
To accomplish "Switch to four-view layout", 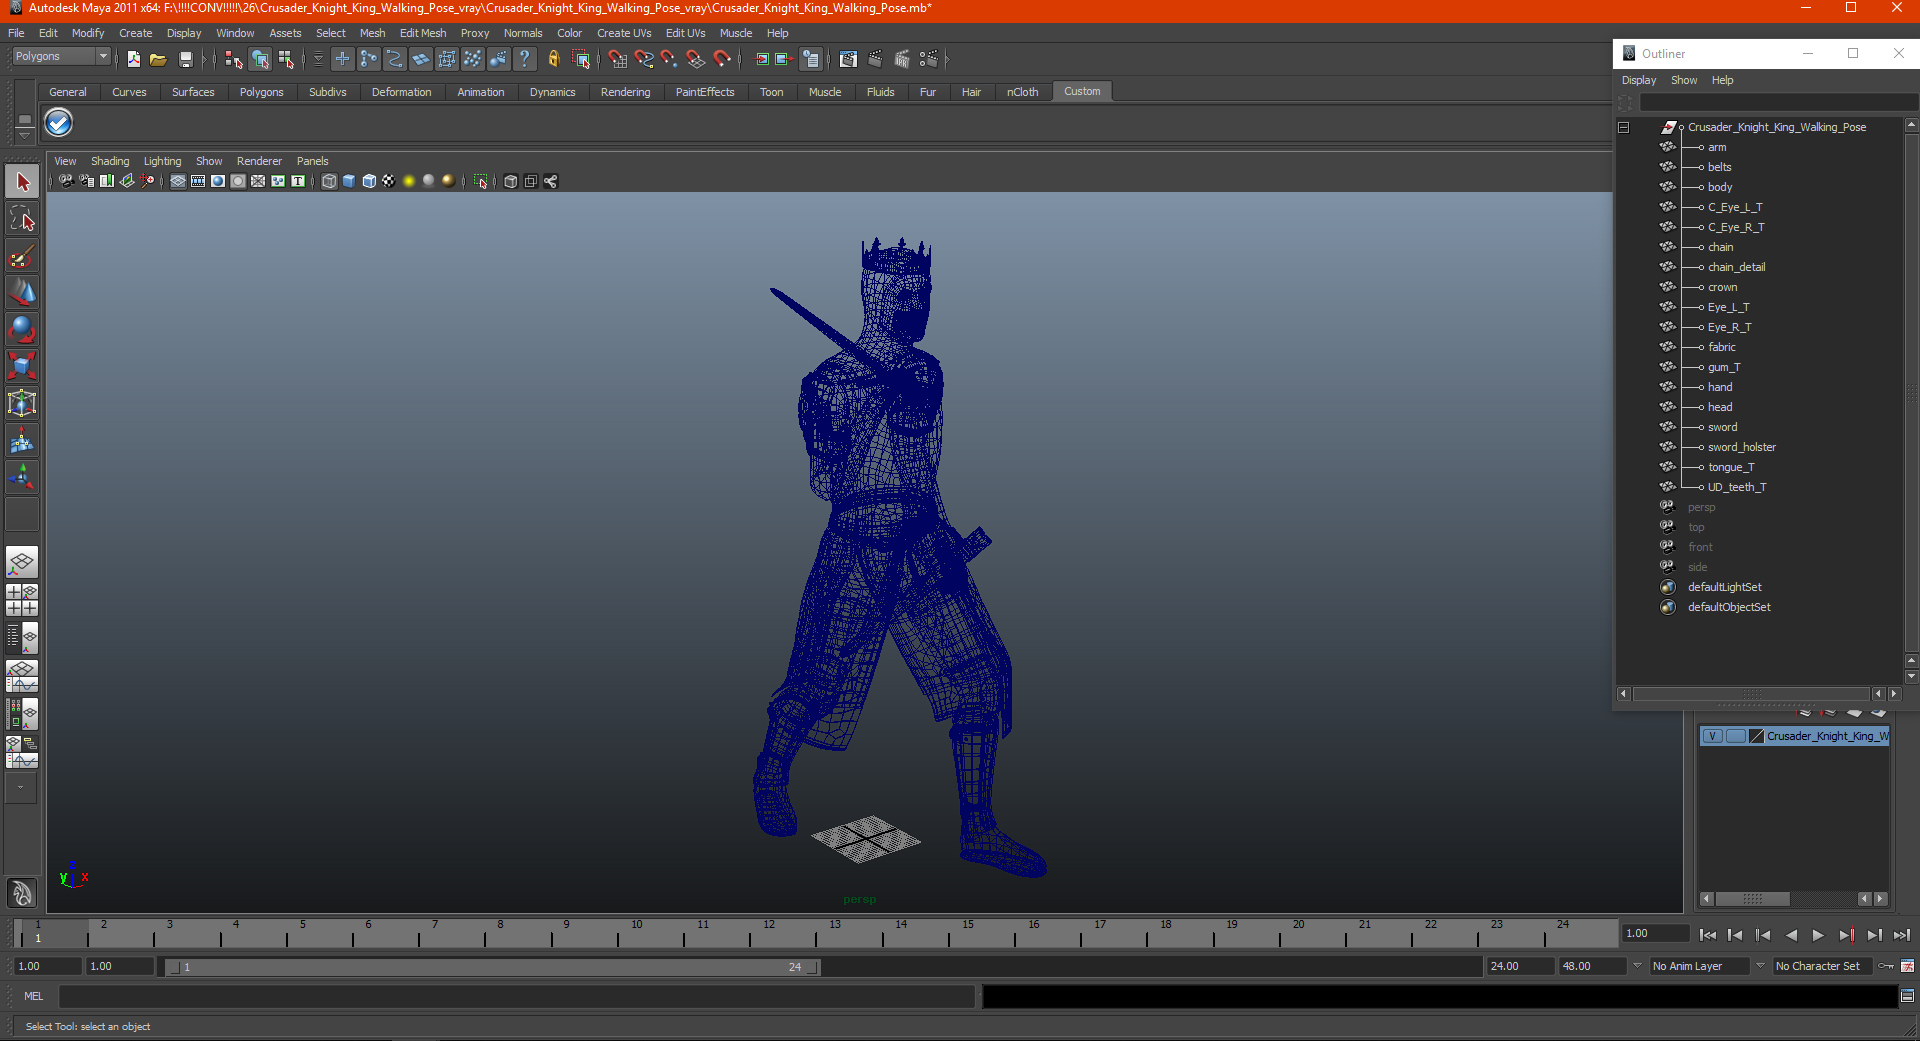I will point(22,600).
